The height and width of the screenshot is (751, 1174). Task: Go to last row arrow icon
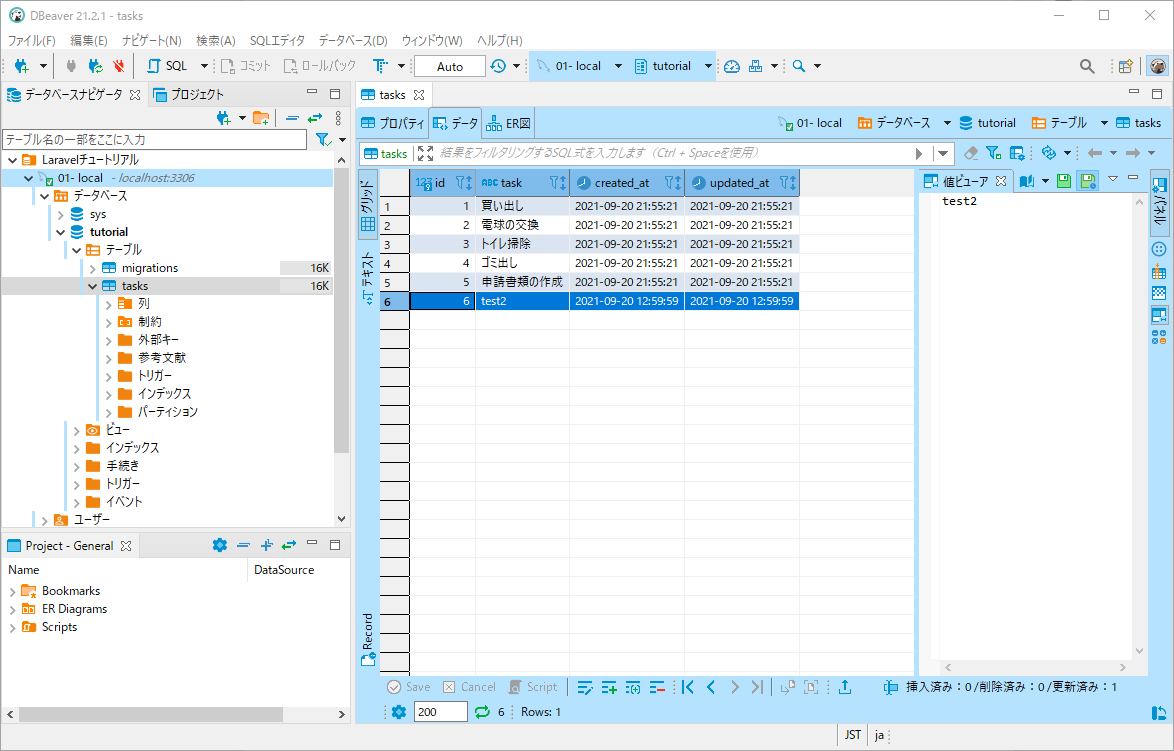(x=758, y=687)
